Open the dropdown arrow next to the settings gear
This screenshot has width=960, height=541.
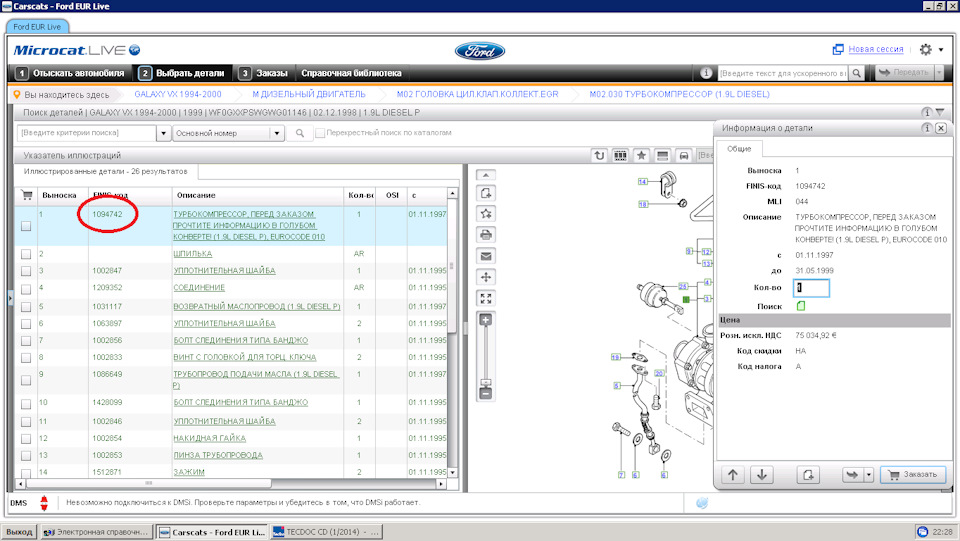tap(941, 50)
